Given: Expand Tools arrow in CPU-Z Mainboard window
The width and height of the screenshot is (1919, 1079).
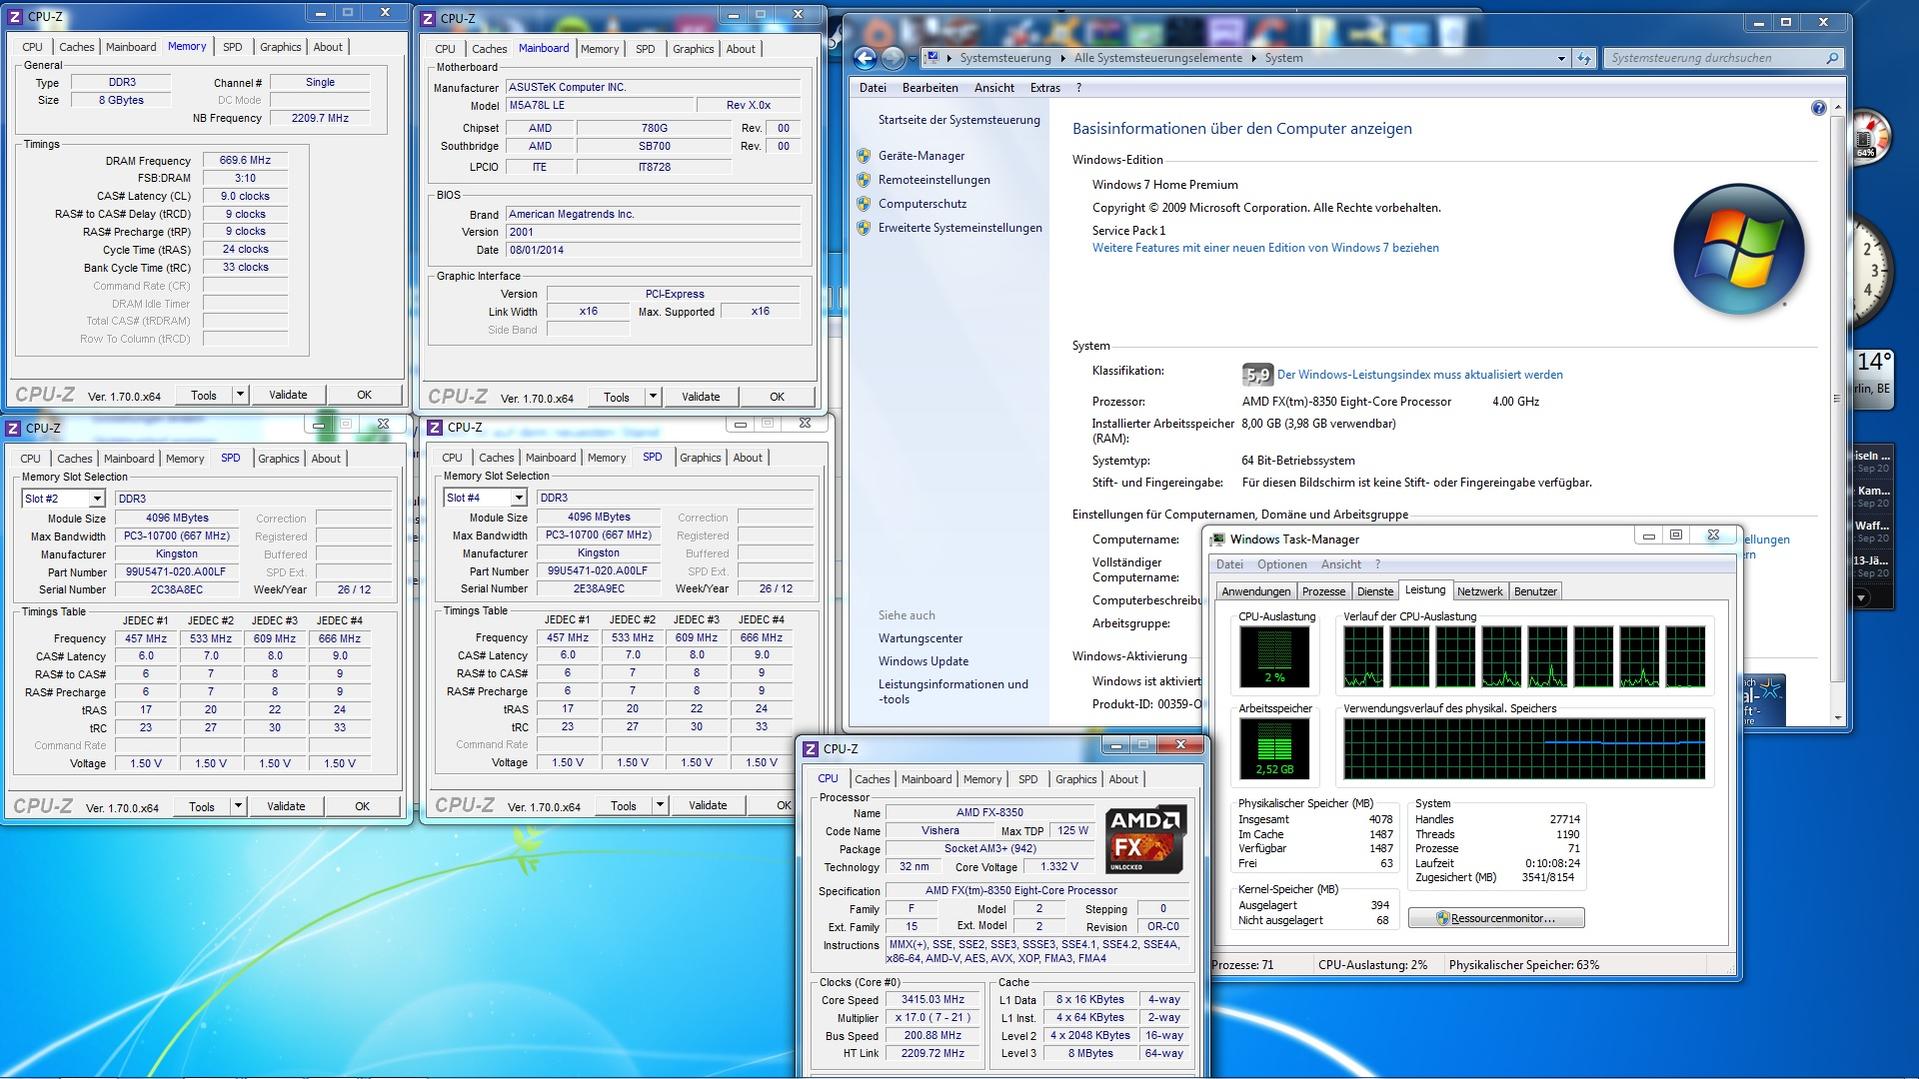Looking at the screenshot, I should click(653, 397).
